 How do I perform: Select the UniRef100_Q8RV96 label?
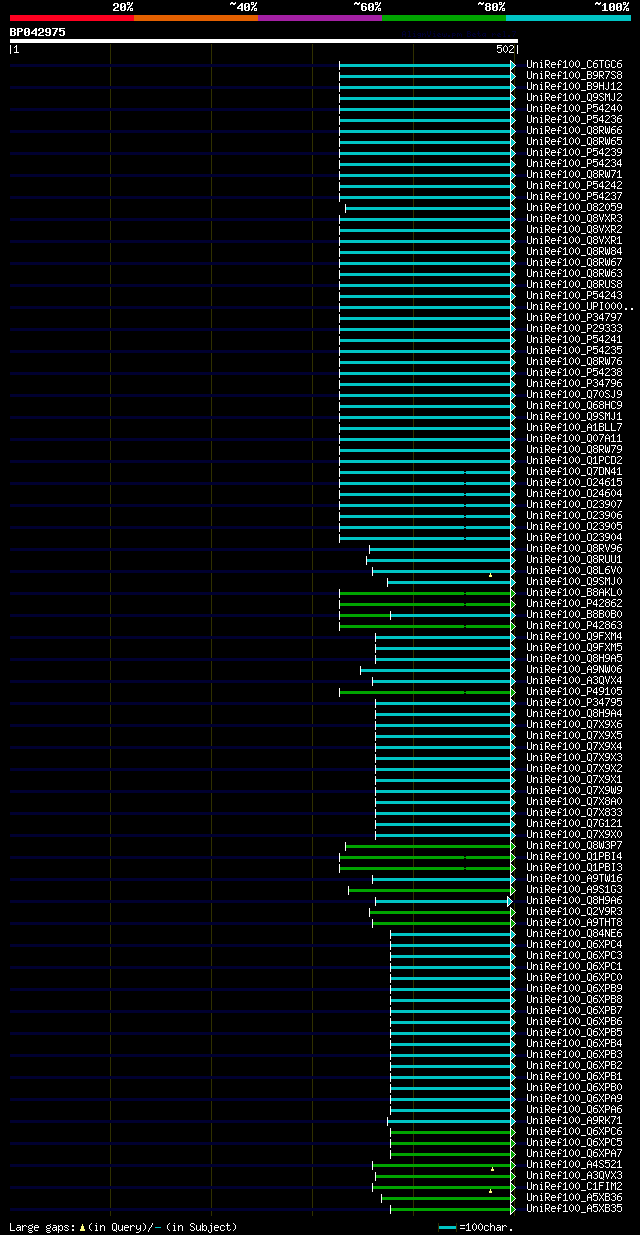click(x=574, y=548)
